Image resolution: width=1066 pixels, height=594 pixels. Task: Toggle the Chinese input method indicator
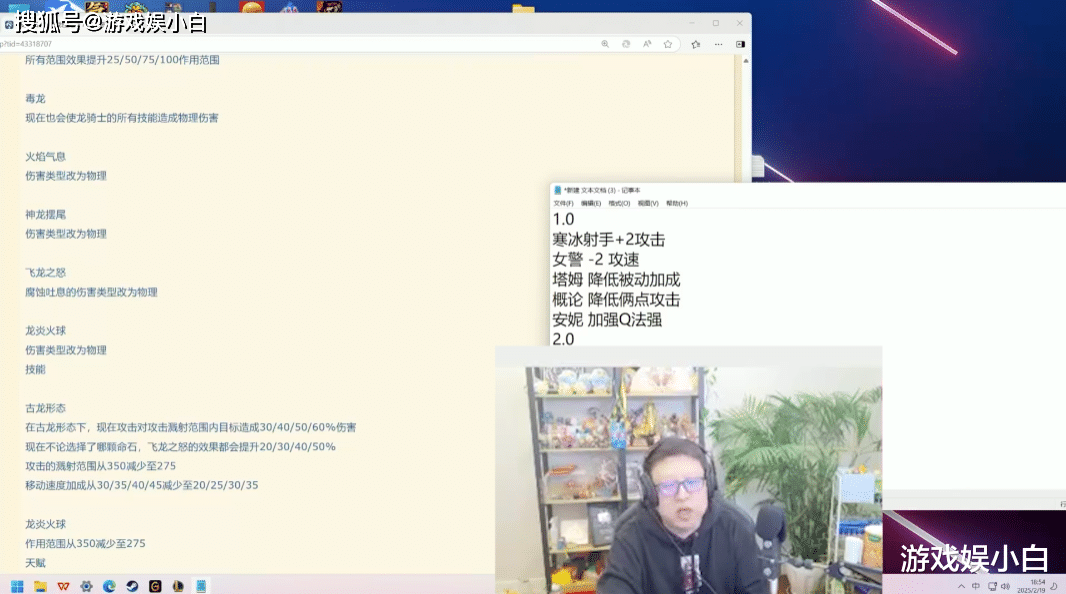pos(976,586)
